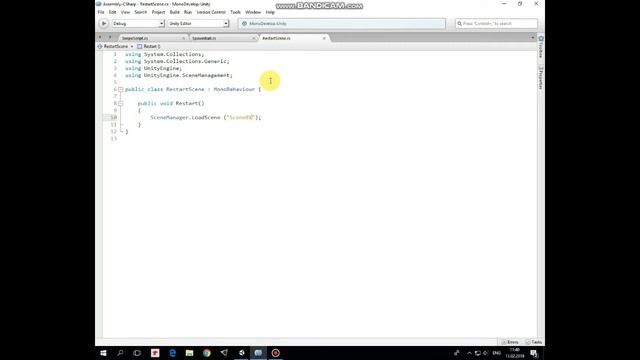Image resolution: width=640 pixels, height=360 pixels.
Task: Open the document list dropdown arrow at the right end of the tab bar
Action: pyautogui.click(x=533, y=38)
